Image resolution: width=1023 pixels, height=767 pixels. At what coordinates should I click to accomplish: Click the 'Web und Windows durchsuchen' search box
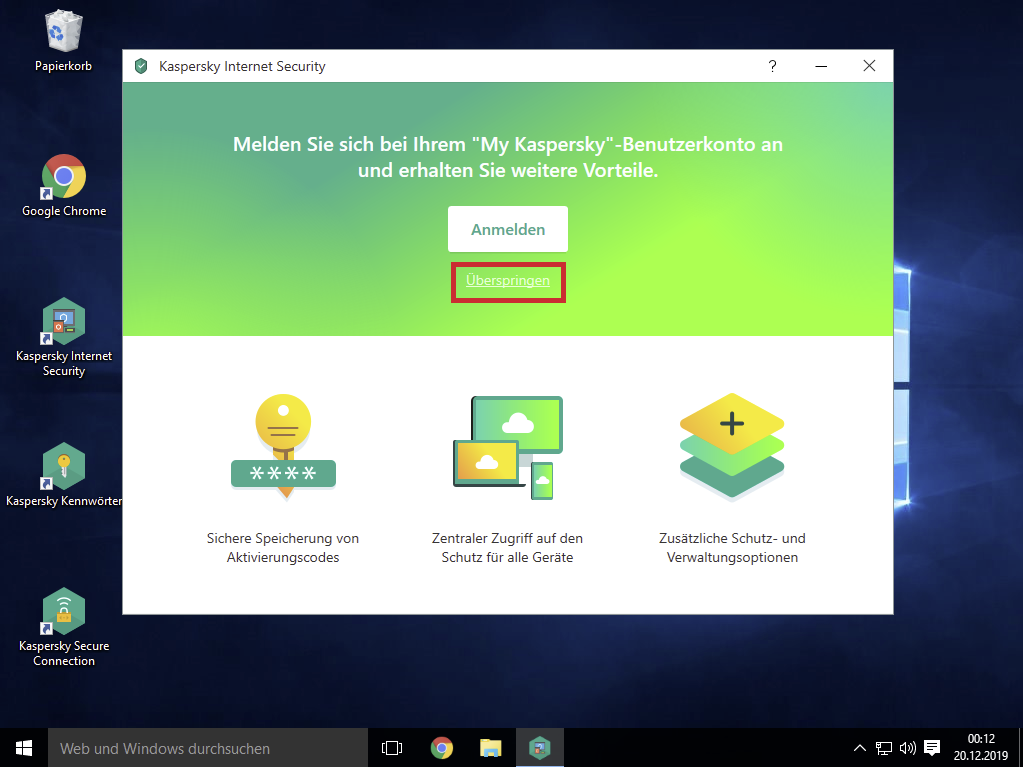[x=207, y=748]
